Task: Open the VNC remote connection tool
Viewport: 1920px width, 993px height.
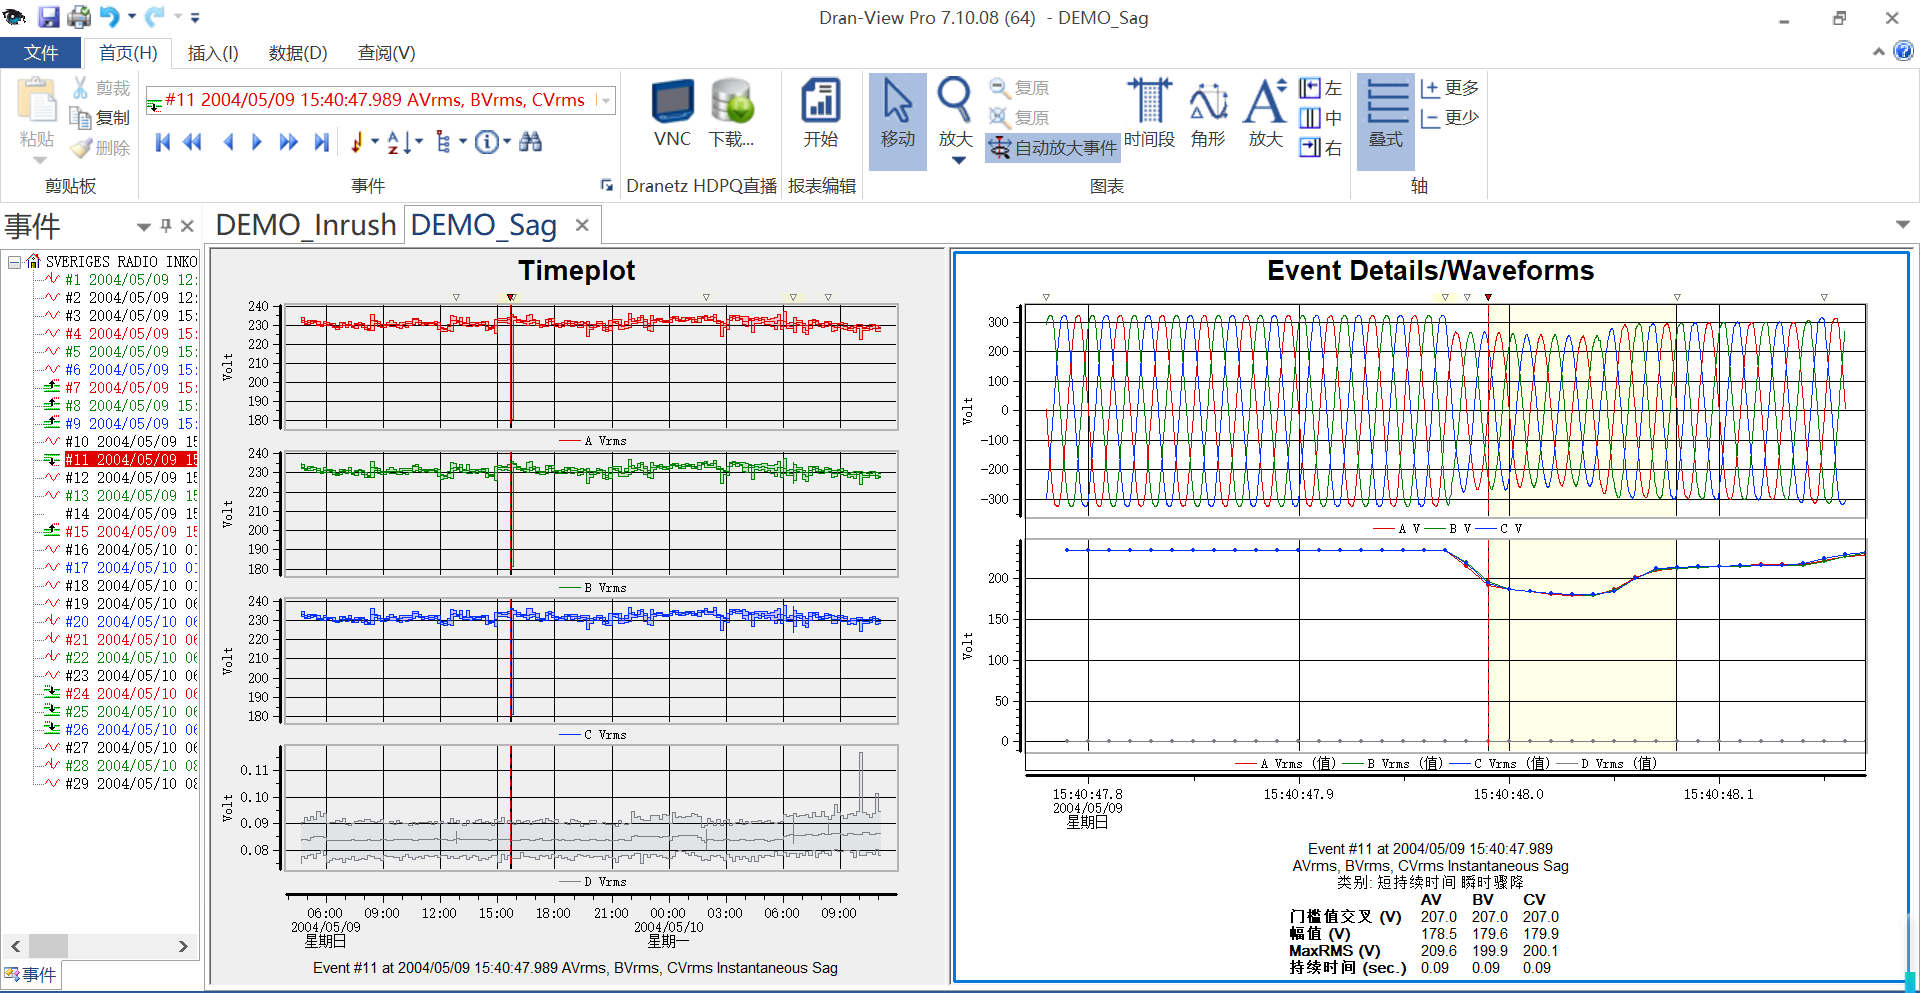Action: click(x=672, y=112)
